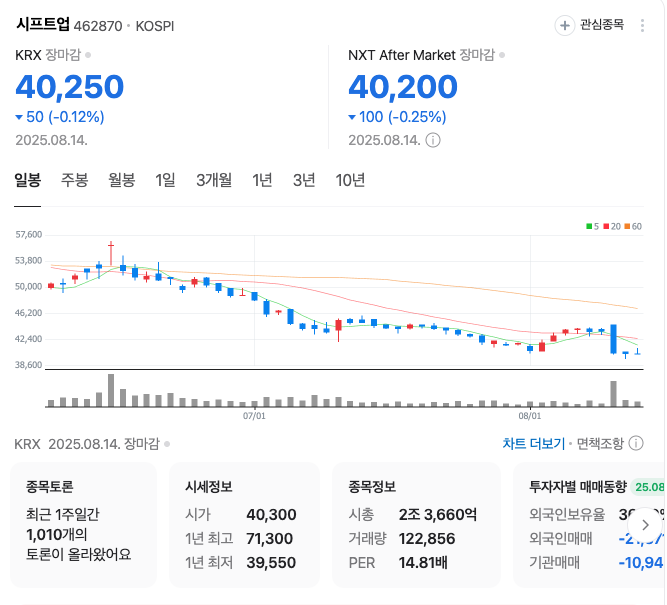Click the 거래량 value 122,856
The image size is (667, 605).
tap(427, 539)
